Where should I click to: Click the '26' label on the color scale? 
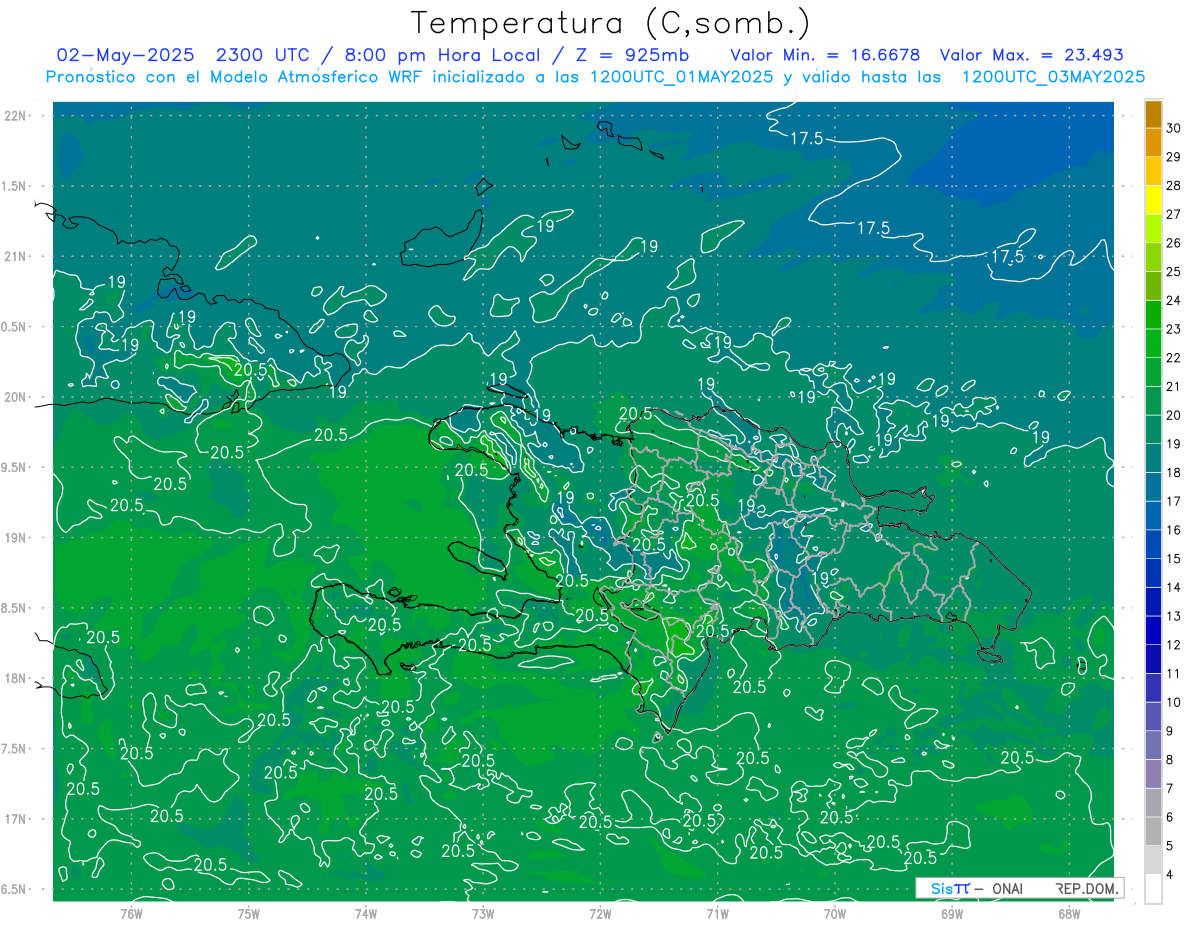click(x=1173, y=243)
